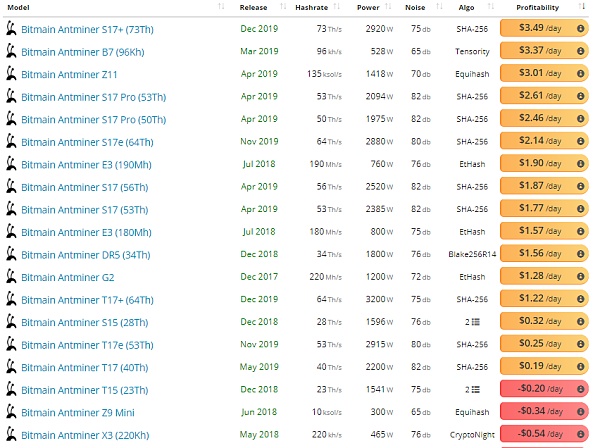Open the Bitmain Antminer E3 (190Mh) link

point(86,165)
